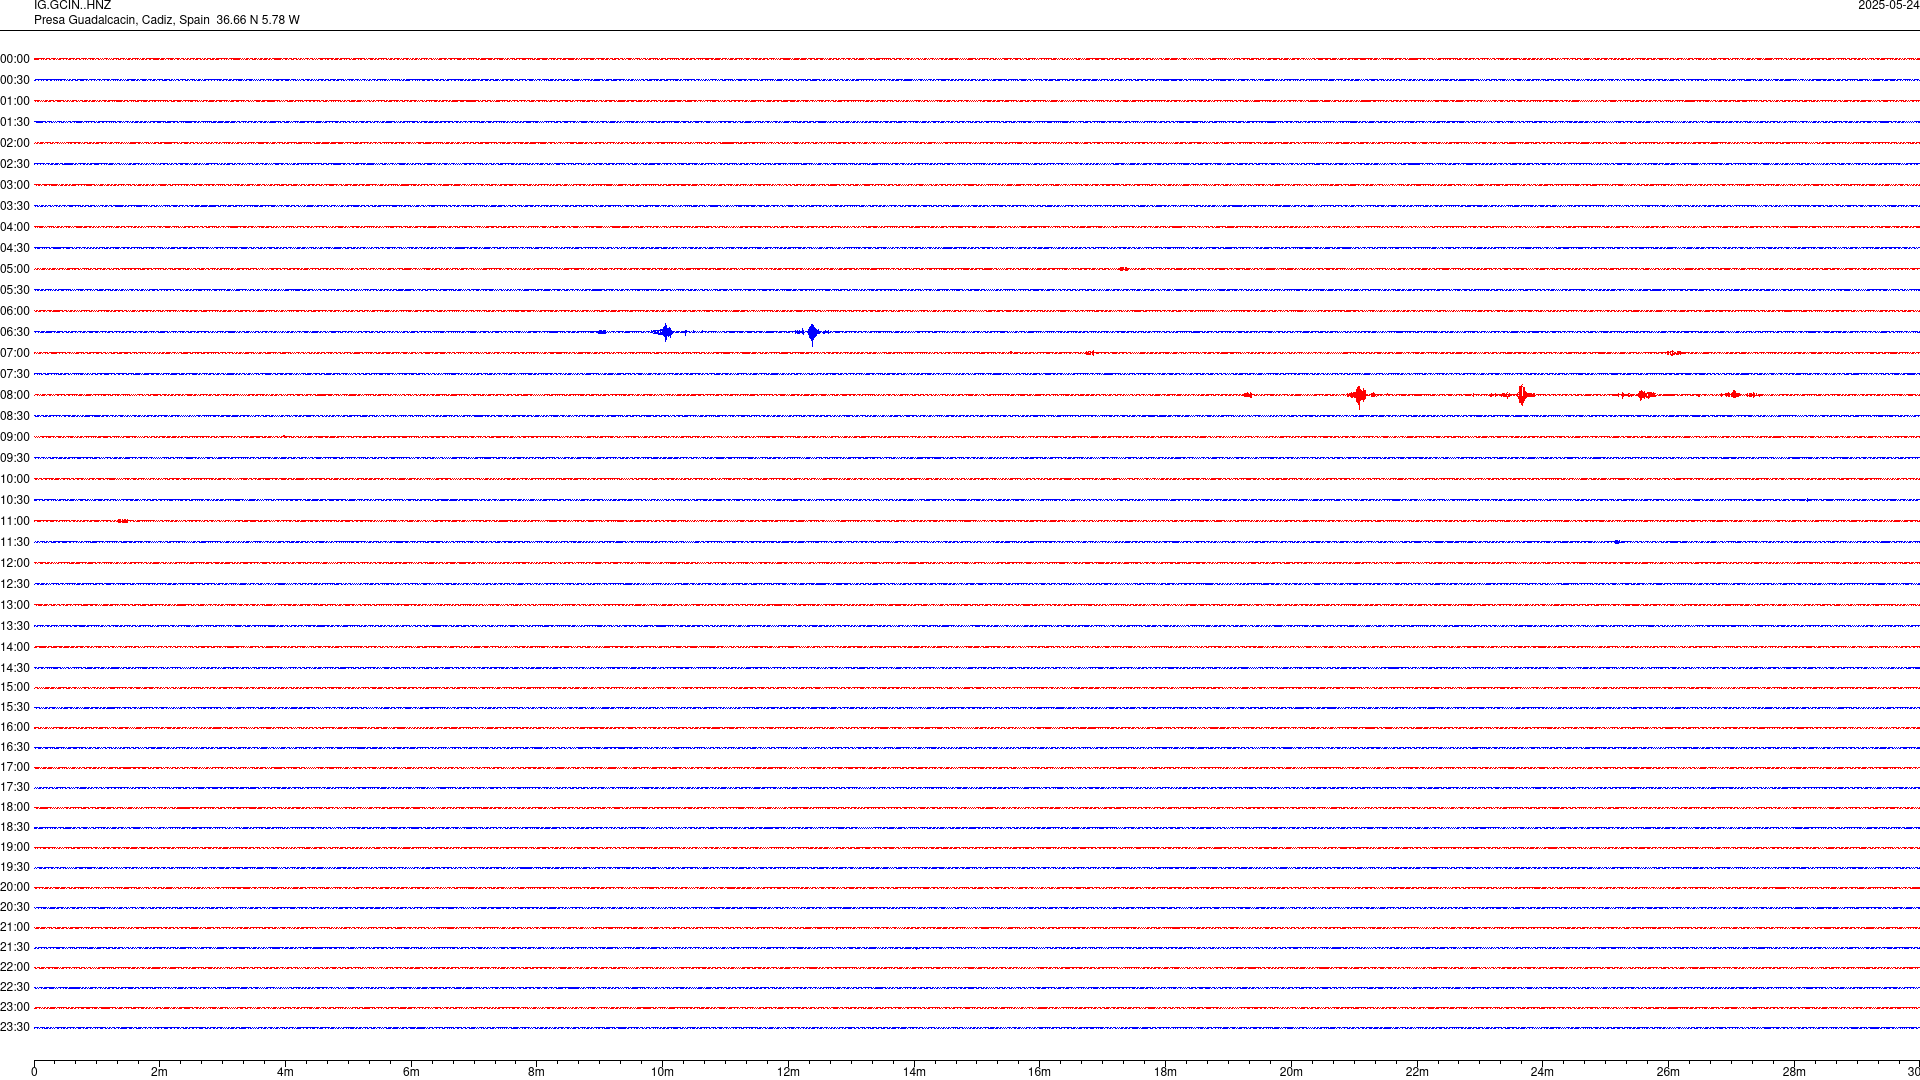The image size is (1920, 1080).
Task: Click the Presa Guadalcacin location text
Action: coord(166,20)
